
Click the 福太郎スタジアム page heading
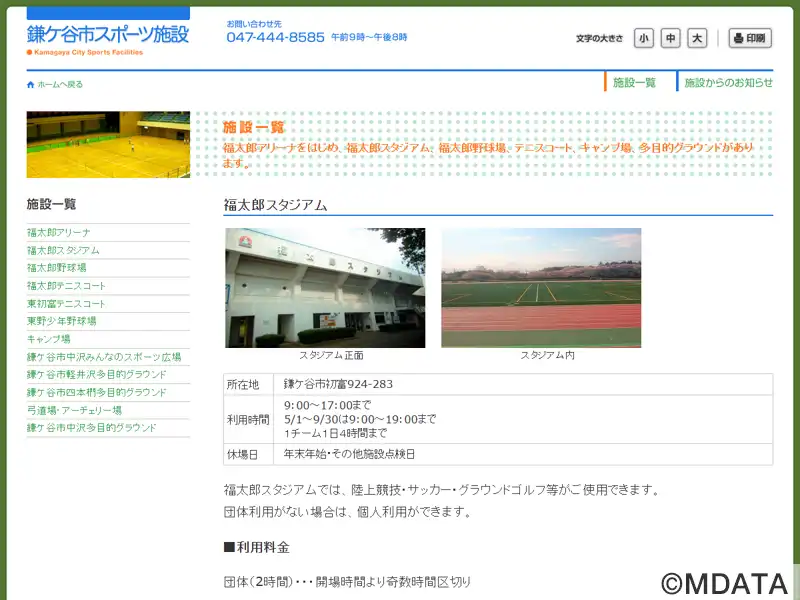[276, 205]
